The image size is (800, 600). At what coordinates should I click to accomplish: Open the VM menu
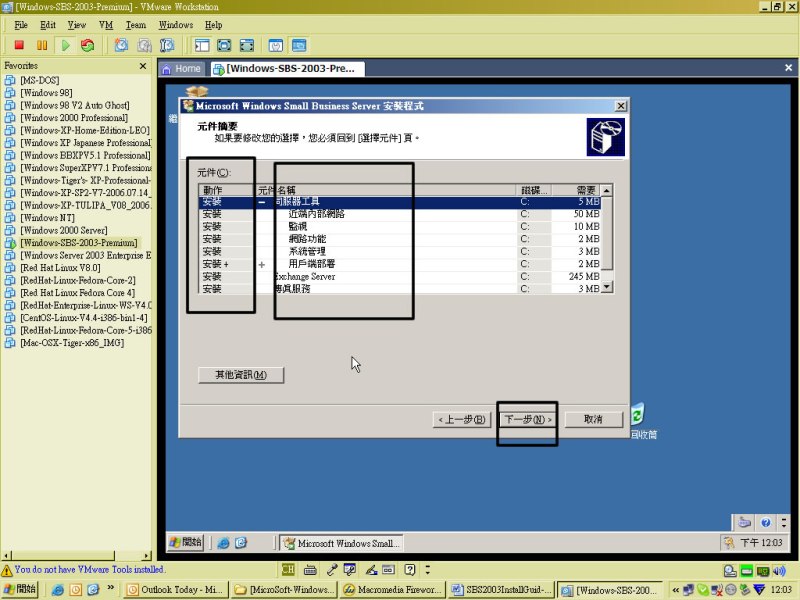coord(106,25)
